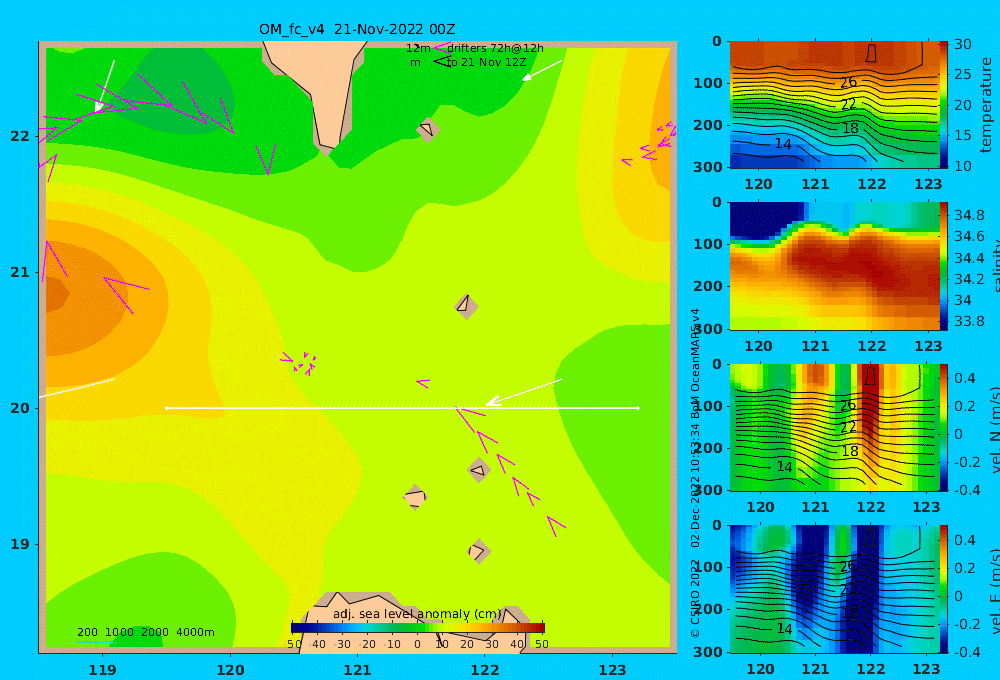Click the '0.4' value on vel. N color bar
1000x680 pixels.
tap(965, 378)
